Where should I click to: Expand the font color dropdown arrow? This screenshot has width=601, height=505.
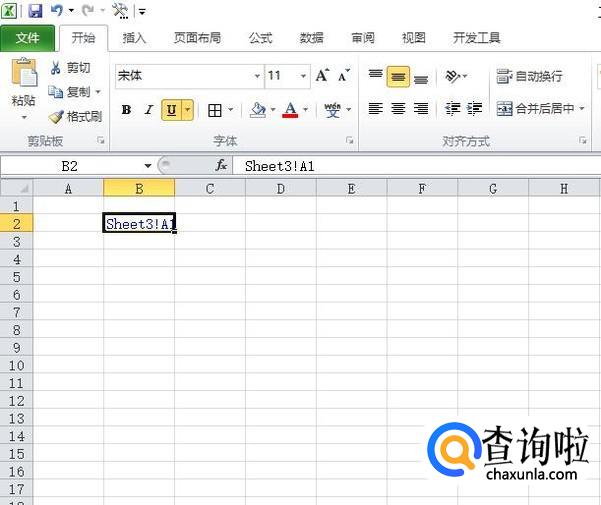coord(305,110)
